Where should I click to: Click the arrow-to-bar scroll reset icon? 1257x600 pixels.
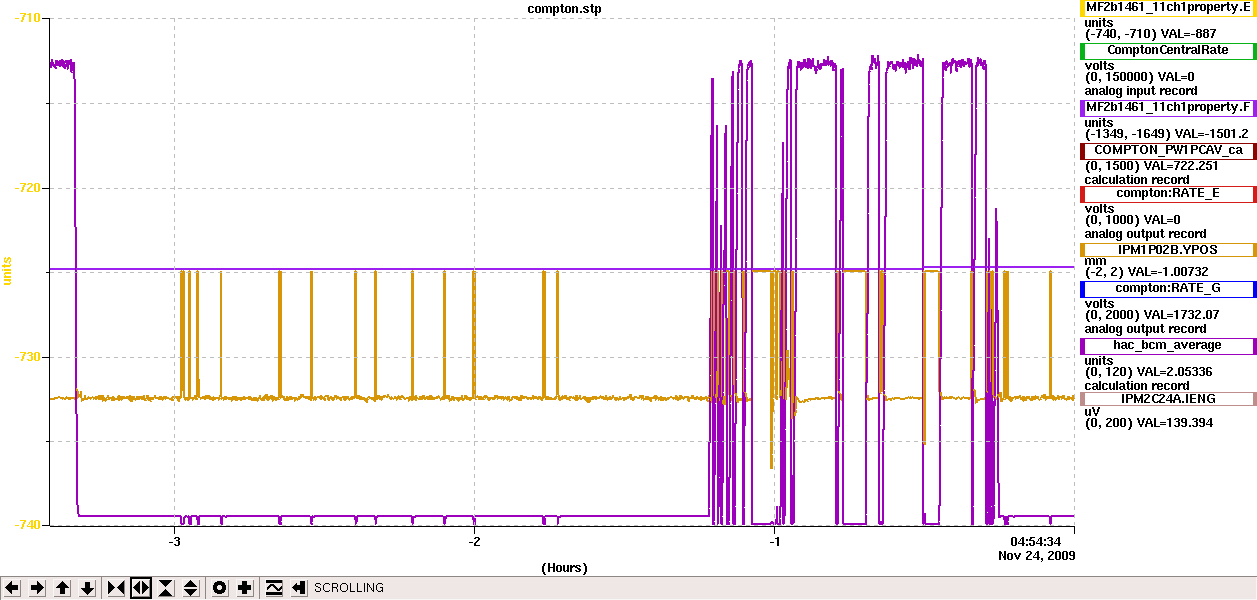coord(298,588)
